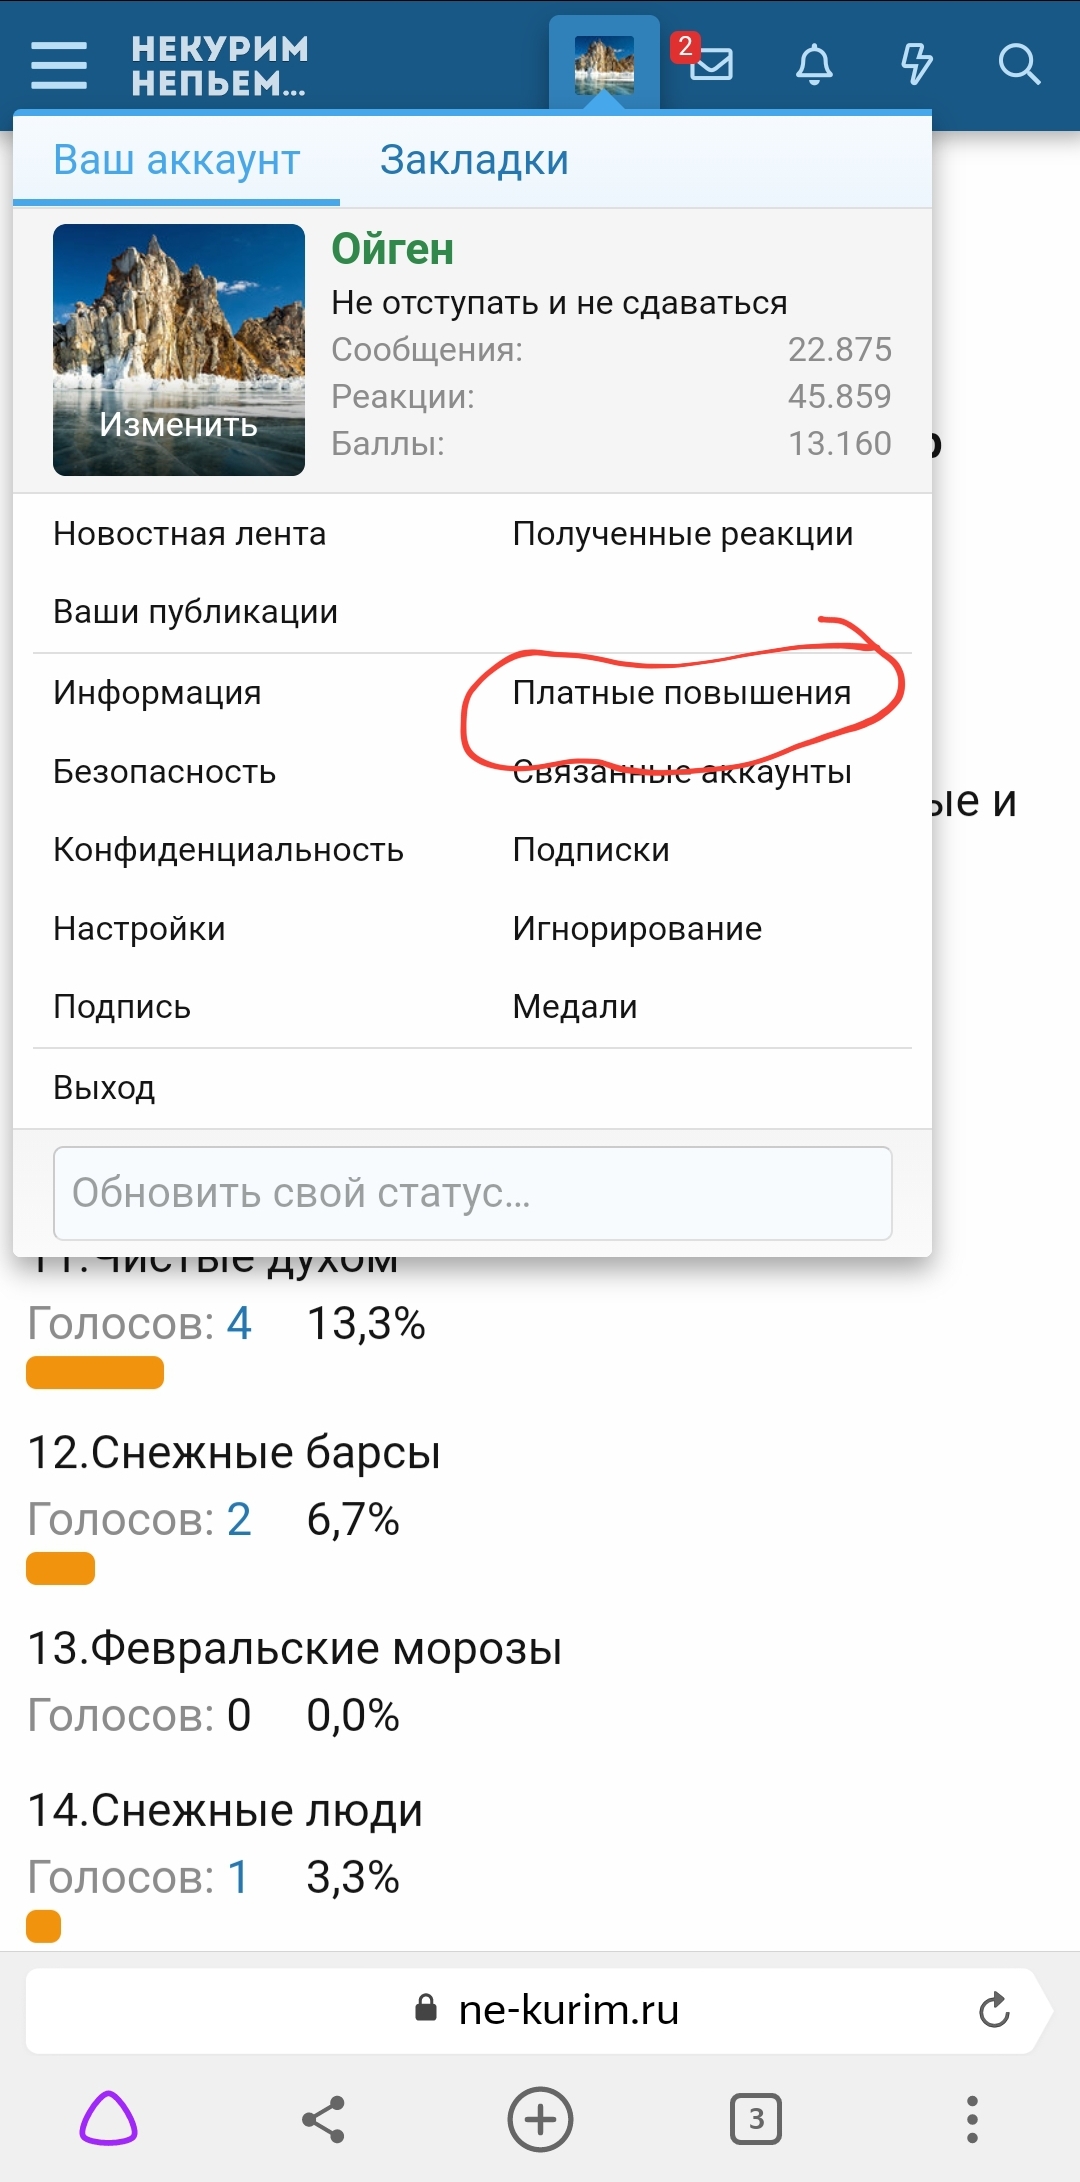Open the hamburger menu
This screenshot has height=2182, width=1080.
(57, 63)
